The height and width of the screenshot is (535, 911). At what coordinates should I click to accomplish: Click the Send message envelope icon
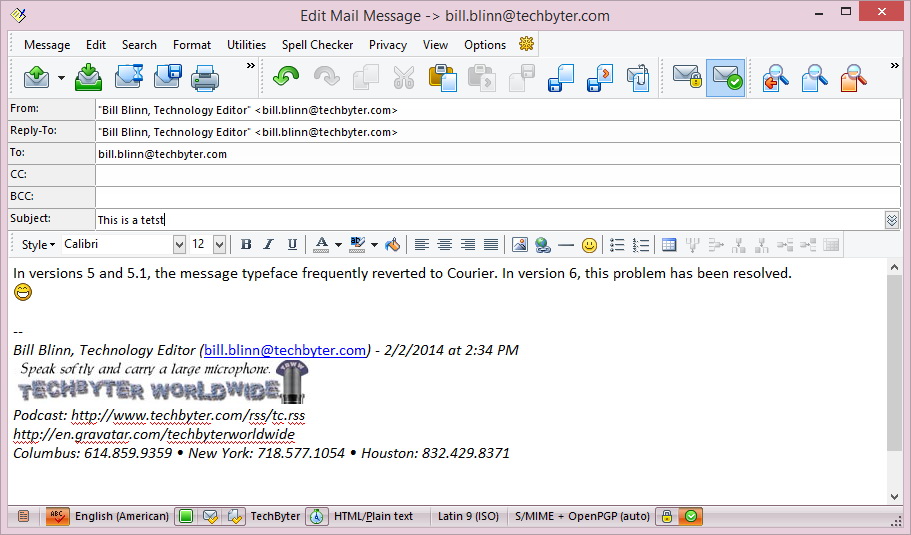[x=36, y=77]
